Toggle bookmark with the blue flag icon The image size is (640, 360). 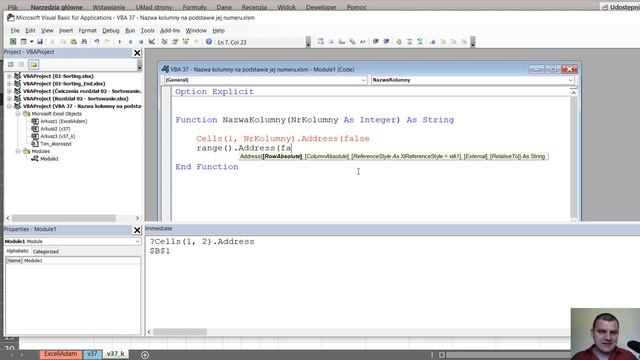pyautogui.click(x=433, y=42)
